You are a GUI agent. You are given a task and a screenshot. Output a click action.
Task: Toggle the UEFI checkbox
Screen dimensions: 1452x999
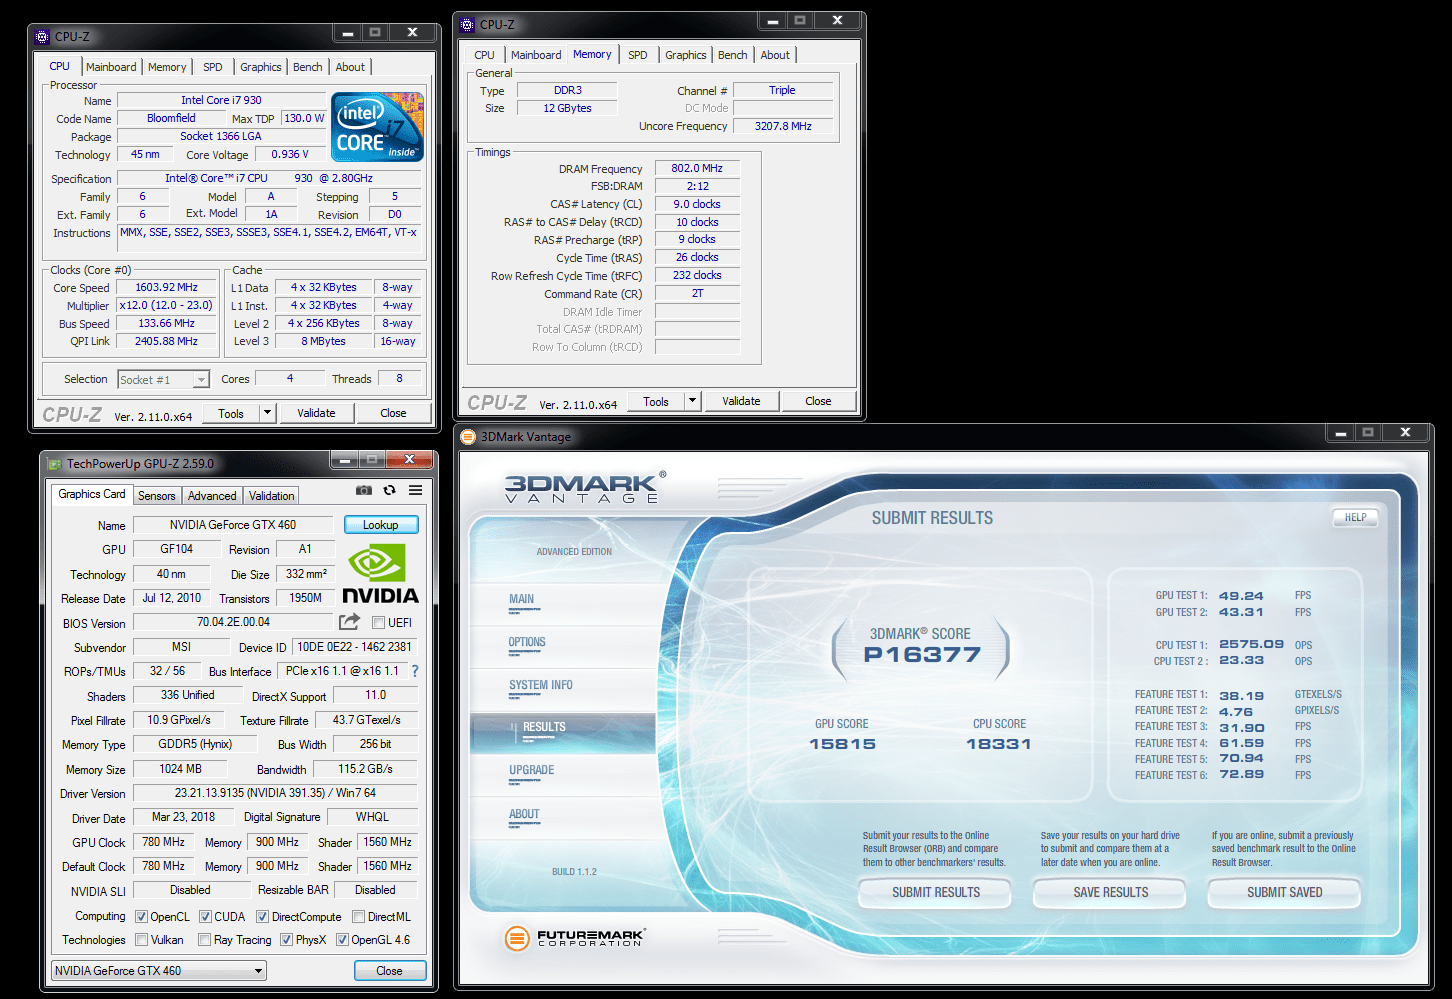point(379,623)
